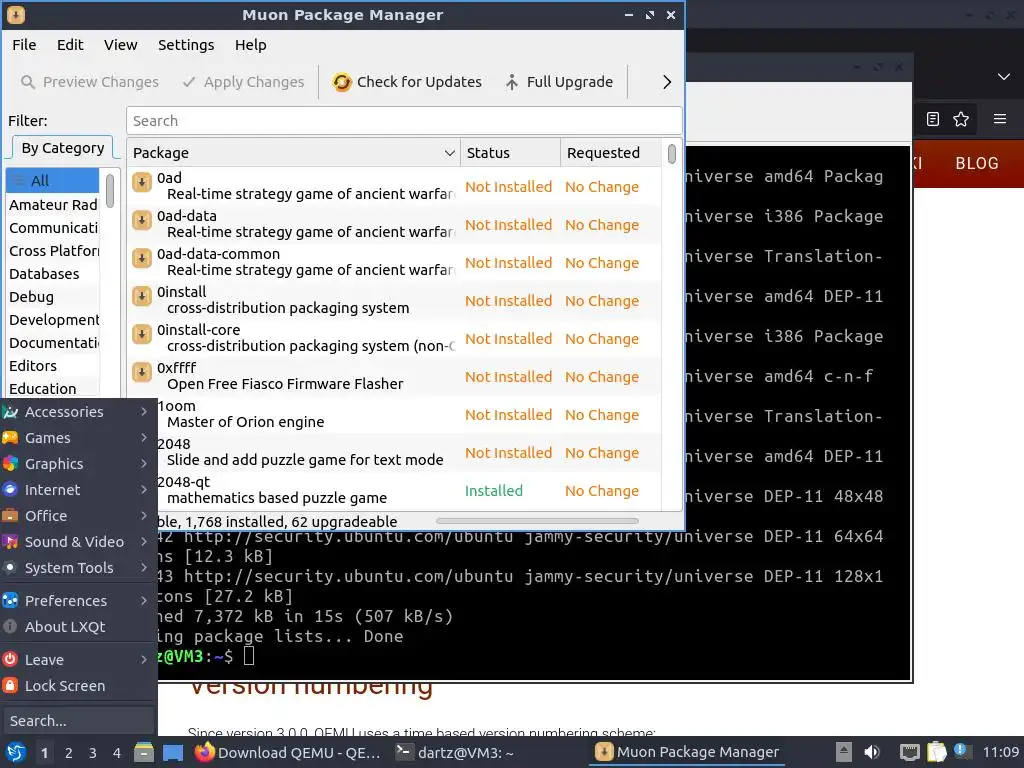1024x768 pixels.
Task: Open the Help menu
Action: [x=251, y=45]
